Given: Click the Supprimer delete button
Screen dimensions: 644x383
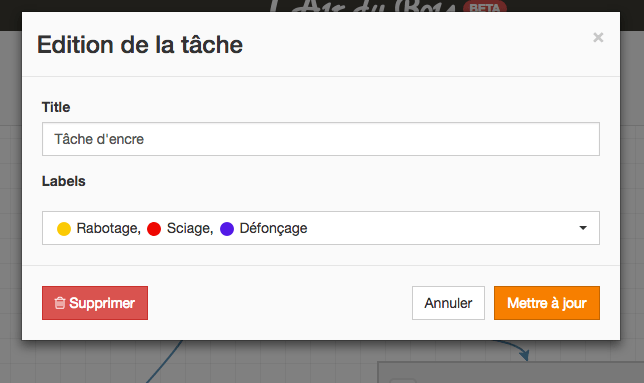Looking at the screenshot, I should (x=95, y=303).
